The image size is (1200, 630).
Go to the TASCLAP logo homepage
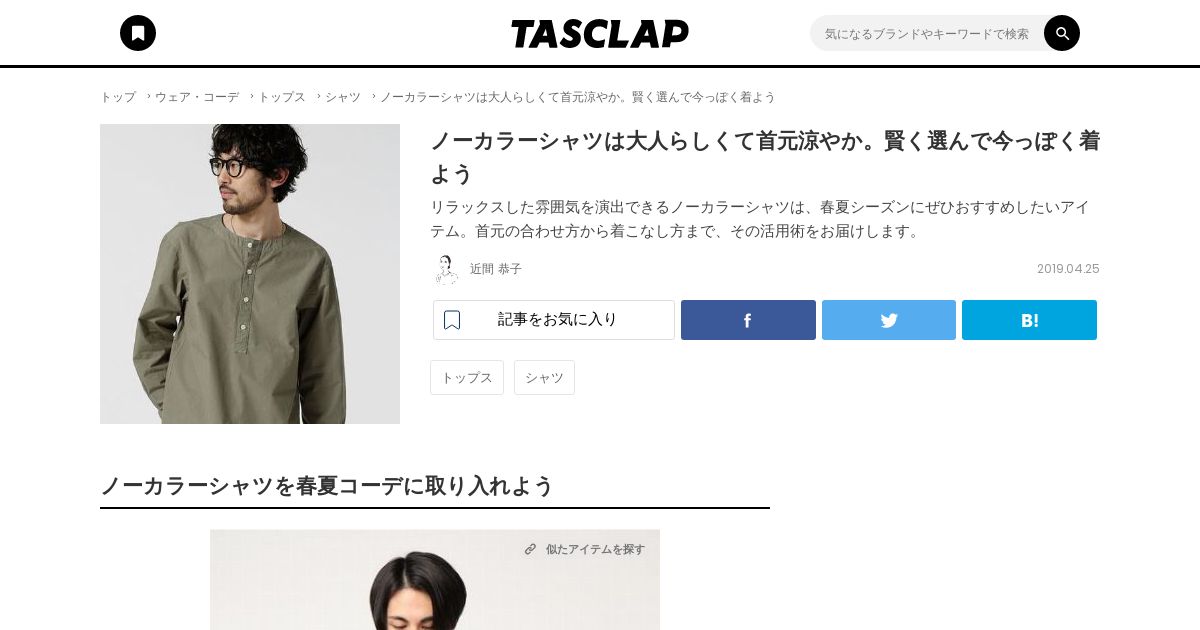coord(600,34)
